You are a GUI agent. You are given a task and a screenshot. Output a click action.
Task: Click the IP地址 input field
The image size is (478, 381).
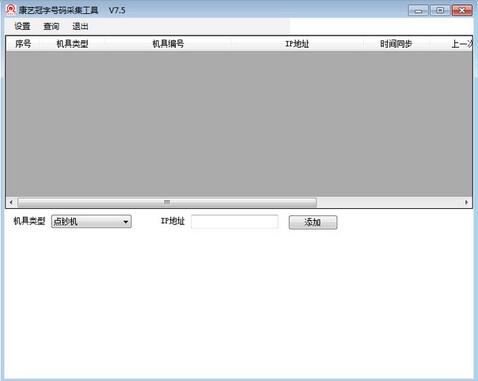(x=235, y=222)
